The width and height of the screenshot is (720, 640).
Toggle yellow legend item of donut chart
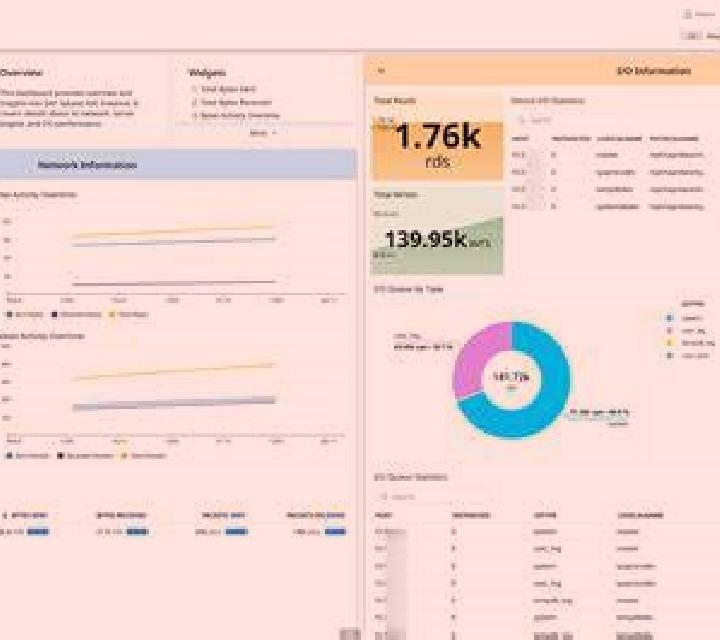[x=669, y=343]
